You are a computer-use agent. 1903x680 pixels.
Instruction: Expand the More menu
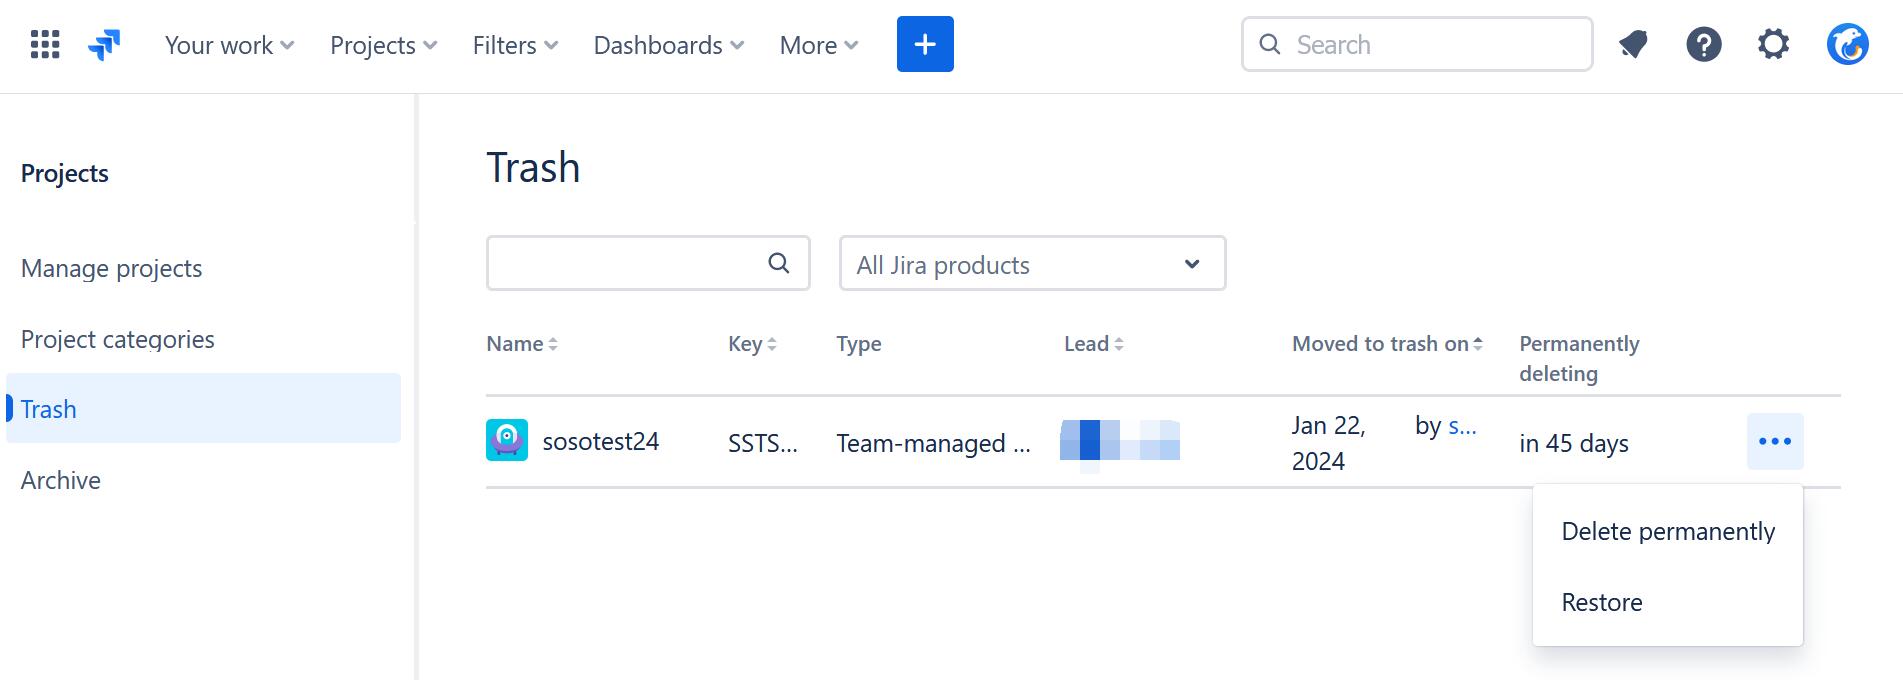[x=819, y=45]
